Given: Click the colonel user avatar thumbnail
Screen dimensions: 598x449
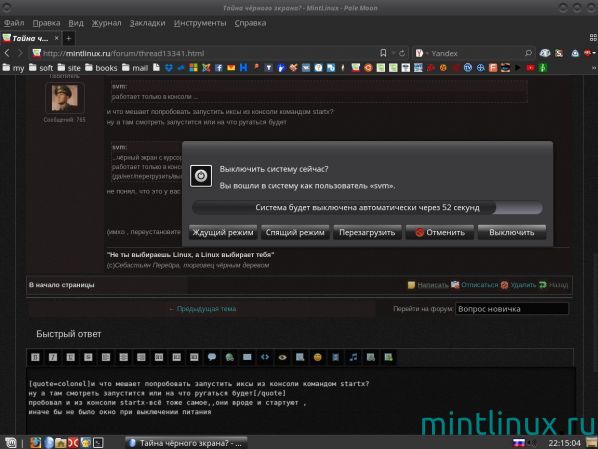Looking at the screenshot, I should (64, 98).
